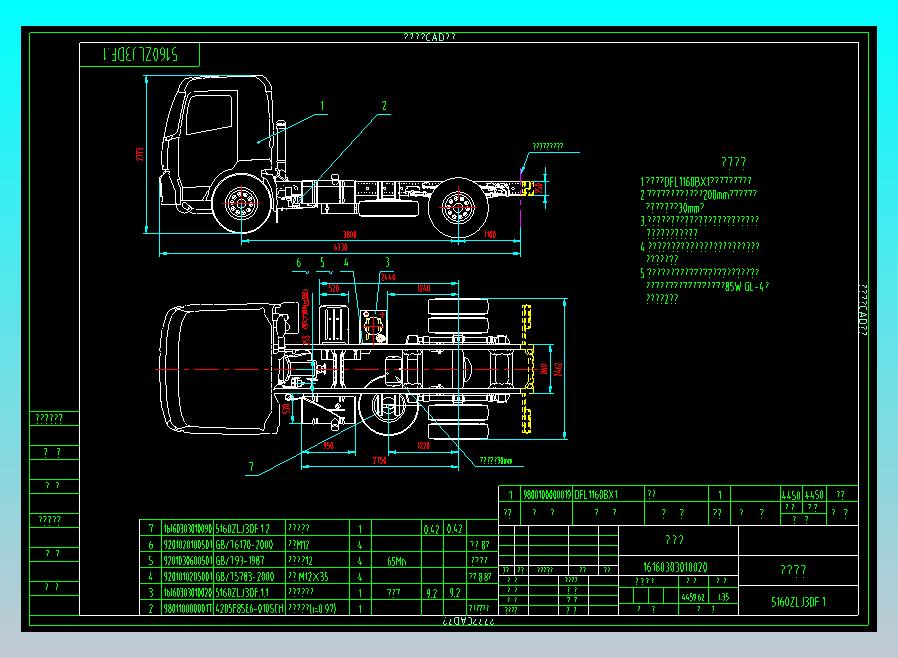
Task: Click part callout number 1 above the cab
Action: pos(323,104)
